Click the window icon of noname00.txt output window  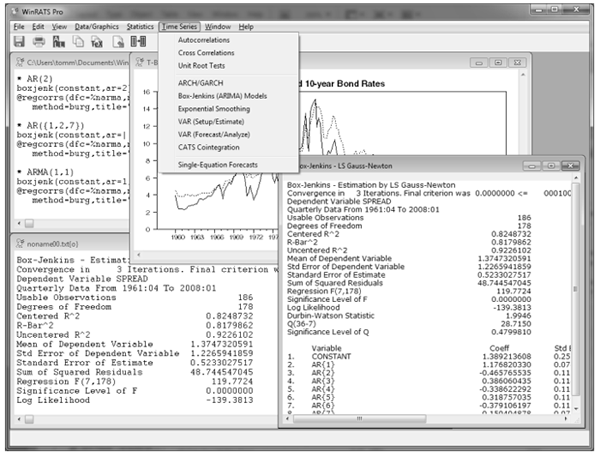point(20,243)
